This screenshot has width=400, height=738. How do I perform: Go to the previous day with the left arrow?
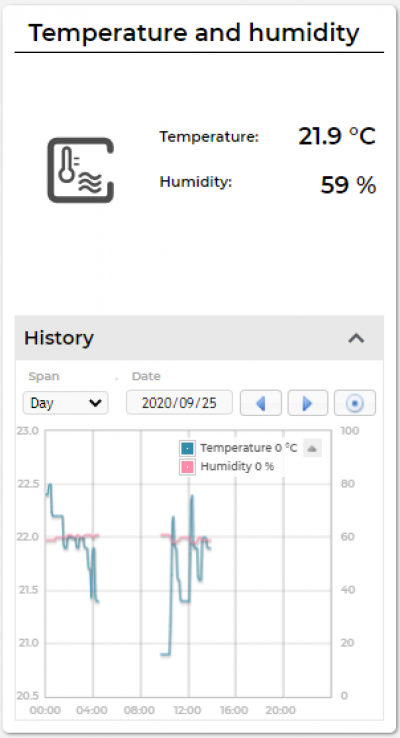pyautogui.click(x=261, y=403)
